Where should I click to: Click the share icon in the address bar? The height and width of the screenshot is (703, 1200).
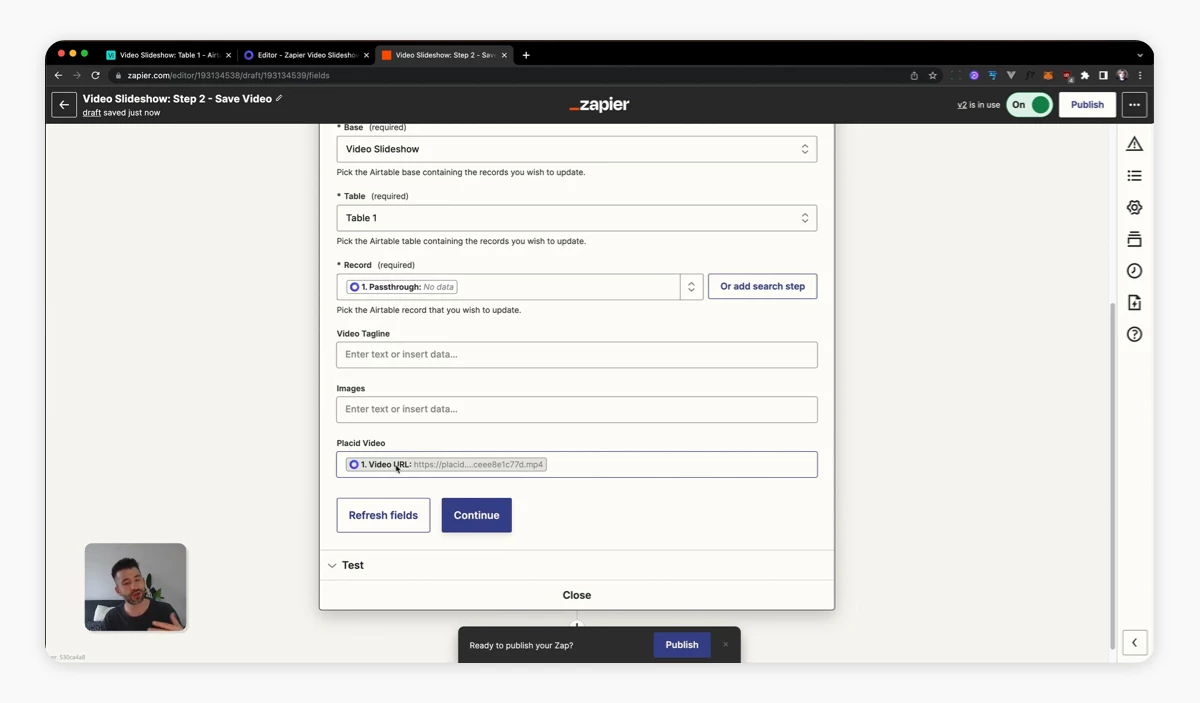[914, 75]
